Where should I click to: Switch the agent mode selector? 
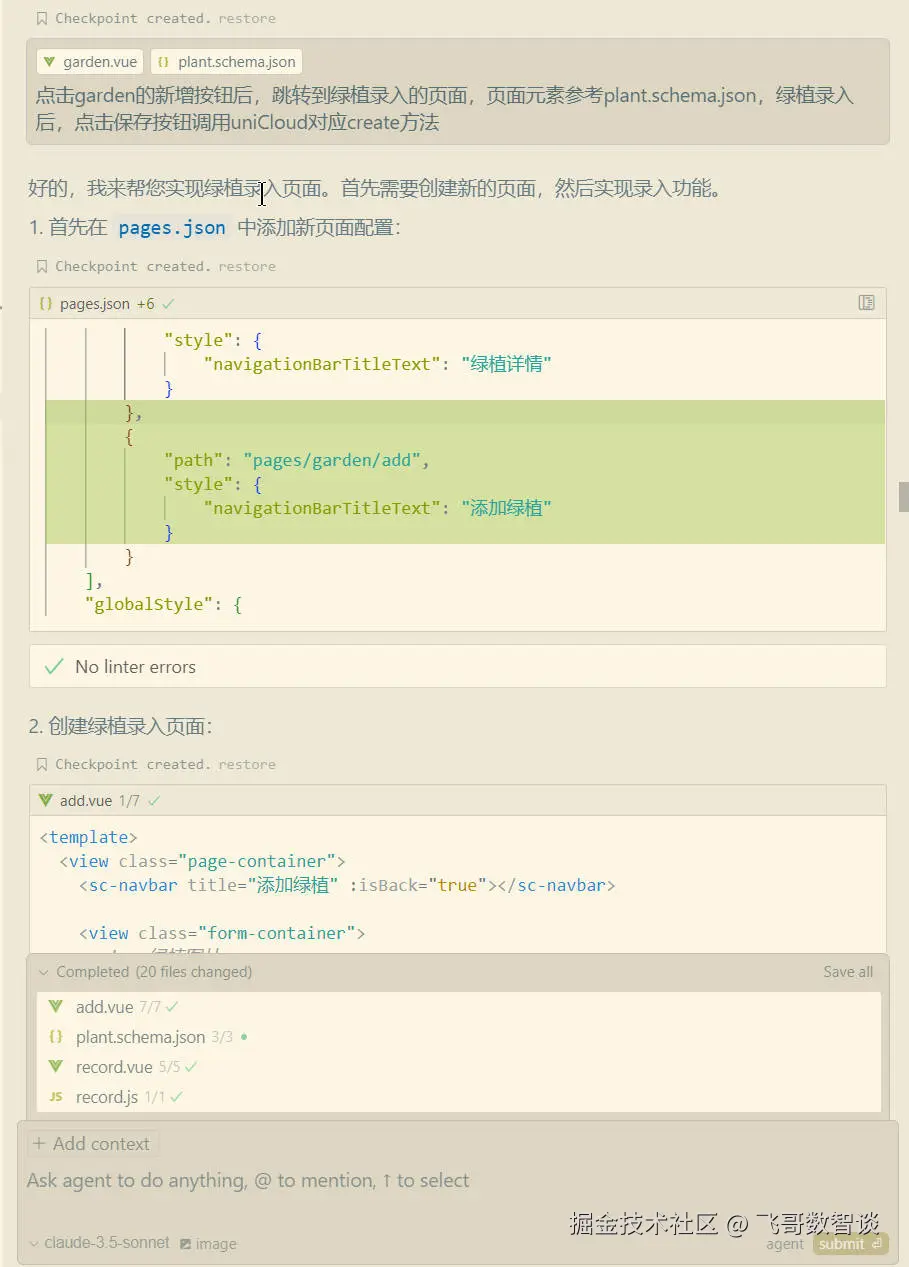coord(785,1244)
